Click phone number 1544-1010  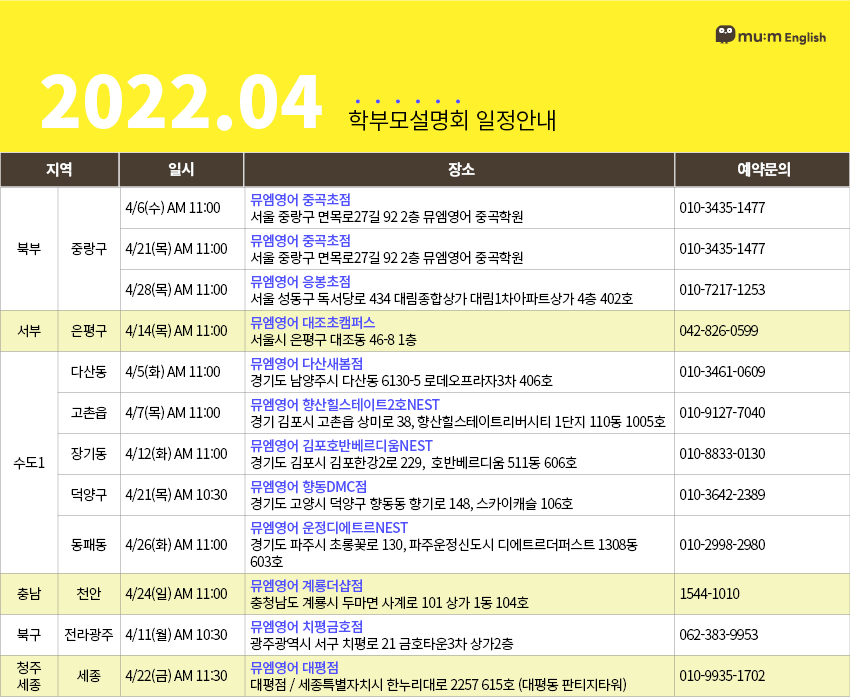[710, 593]
